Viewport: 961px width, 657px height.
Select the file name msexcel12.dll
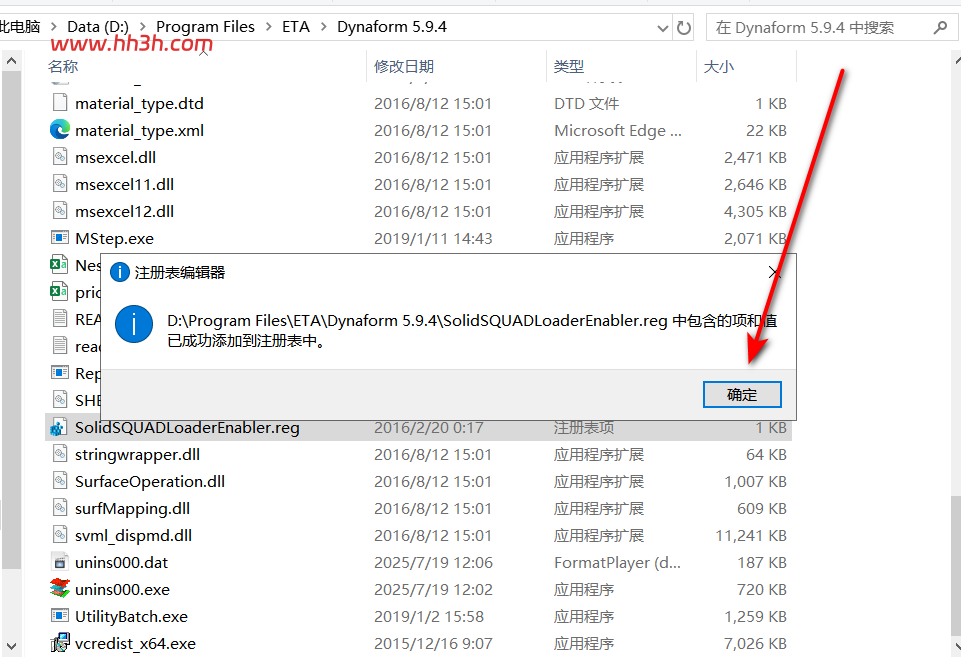tap(124, 211)
